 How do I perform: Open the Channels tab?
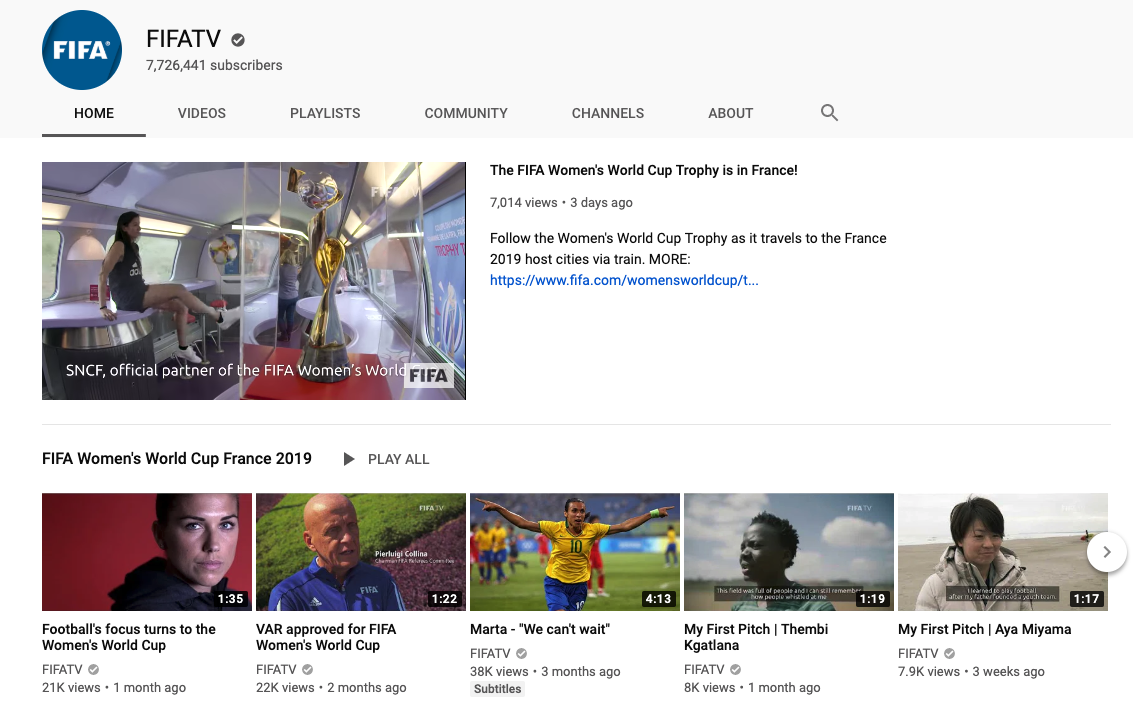click(608, 113)
